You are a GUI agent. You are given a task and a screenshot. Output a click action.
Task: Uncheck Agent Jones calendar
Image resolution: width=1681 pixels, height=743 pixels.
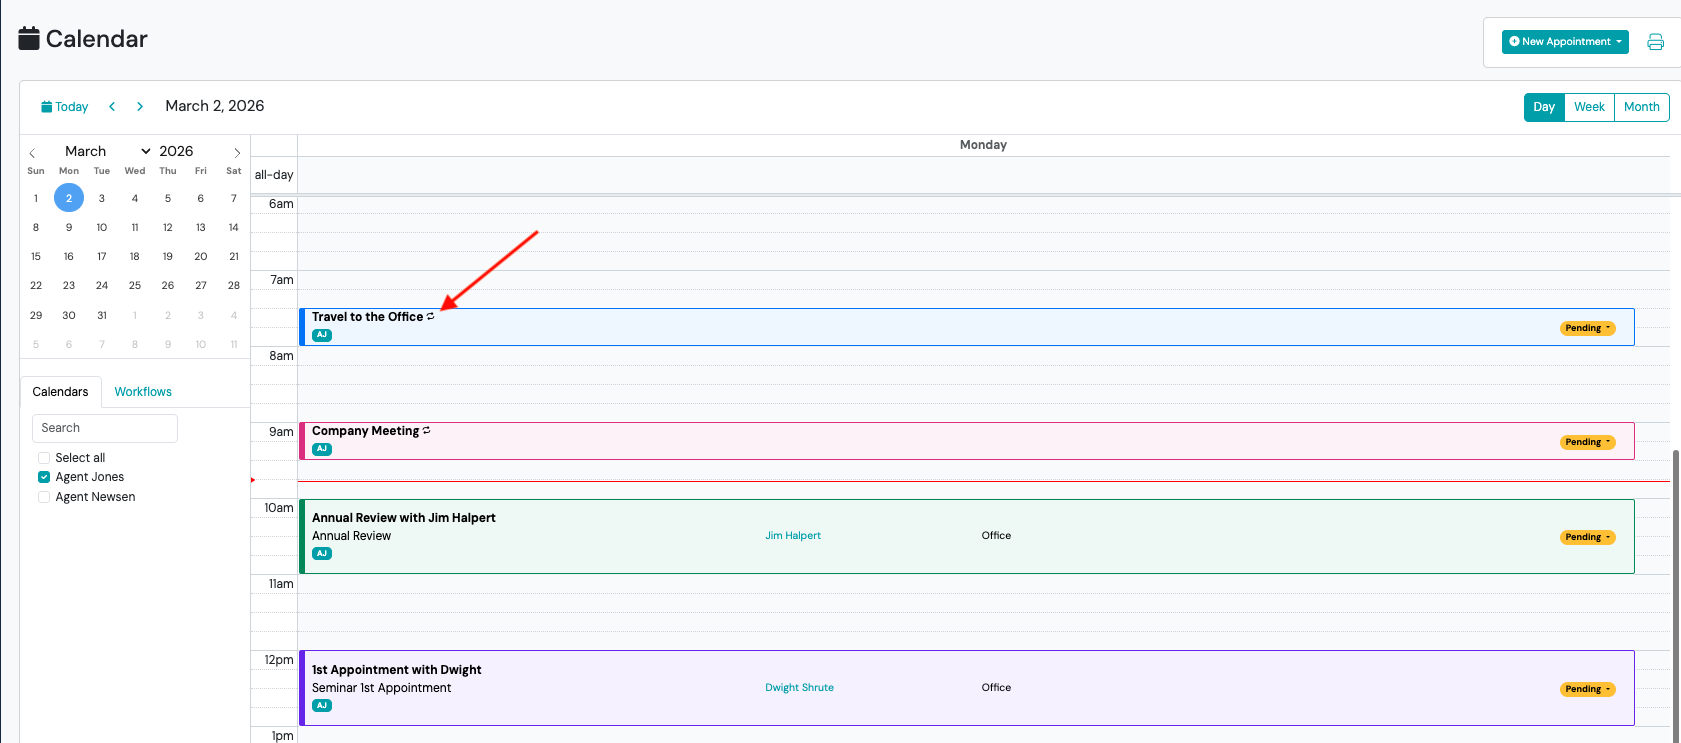[44, 477]
